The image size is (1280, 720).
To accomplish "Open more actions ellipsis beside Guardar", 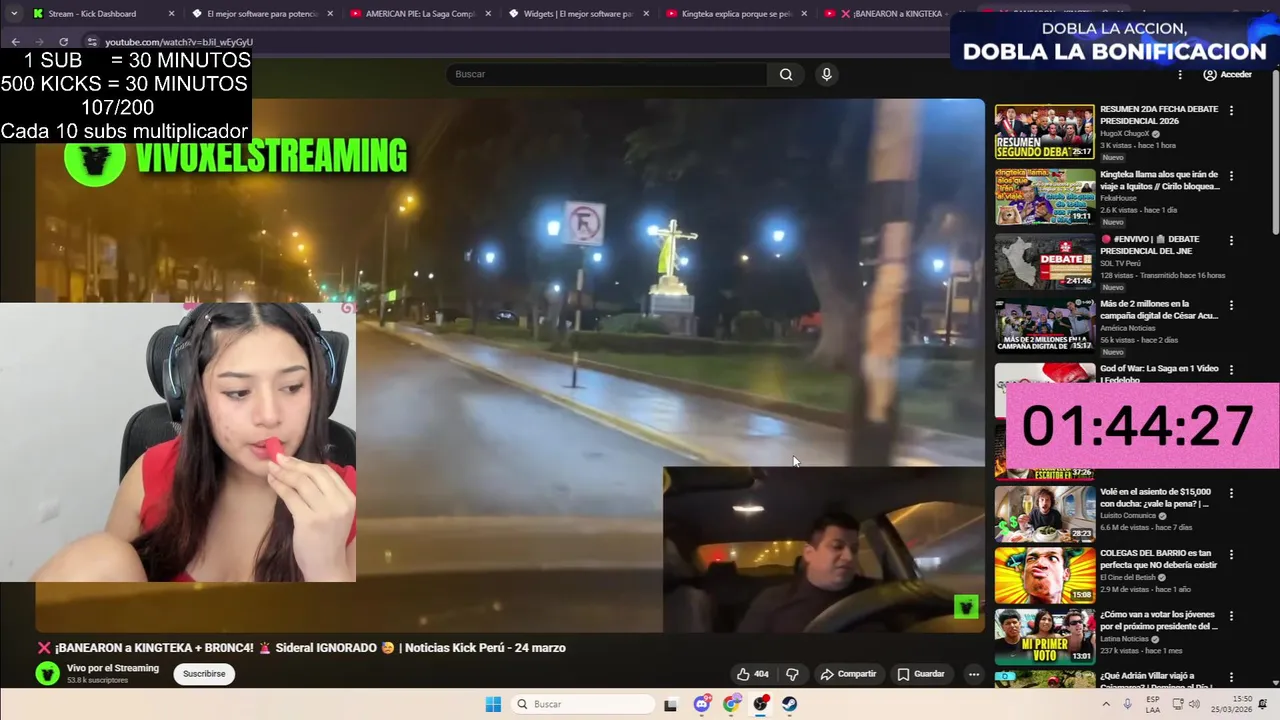I will [x=973, y=674].
